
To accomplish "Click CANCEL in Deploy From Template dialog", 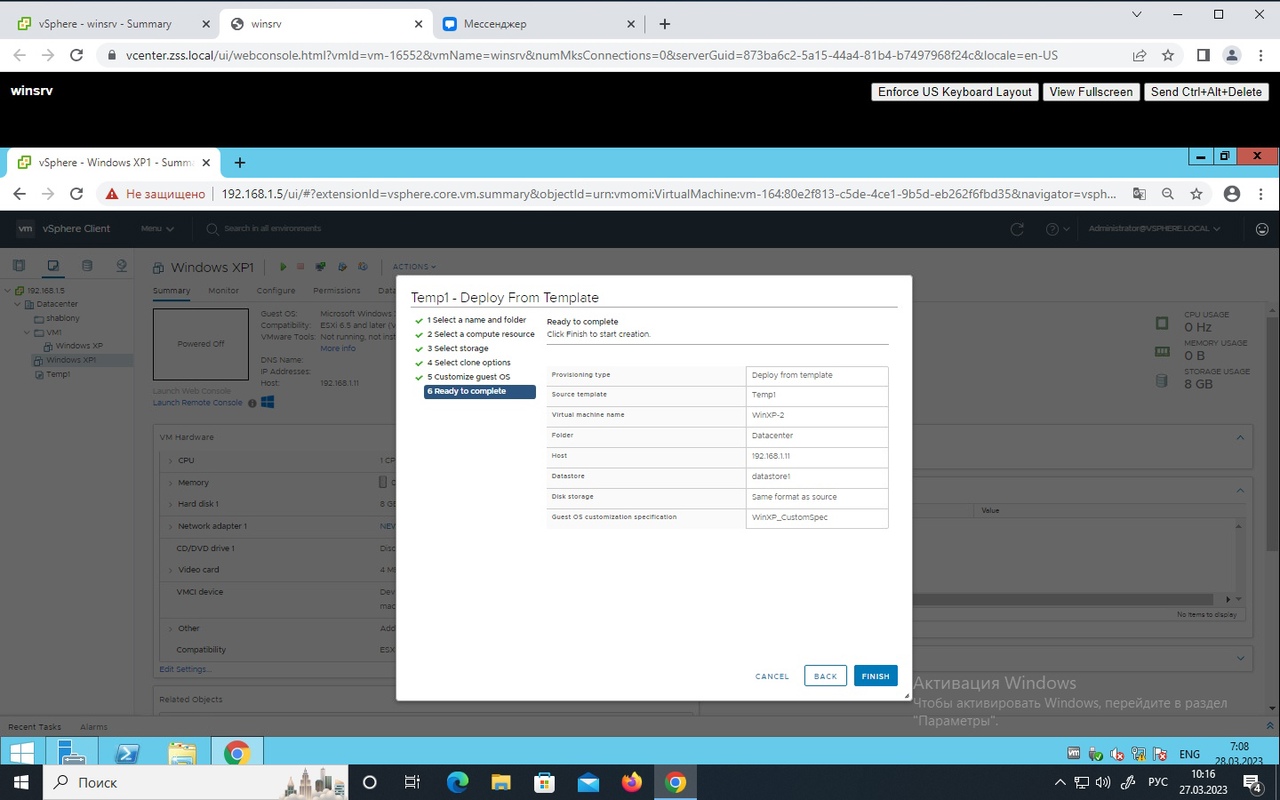I will click(x=772, y=676).
